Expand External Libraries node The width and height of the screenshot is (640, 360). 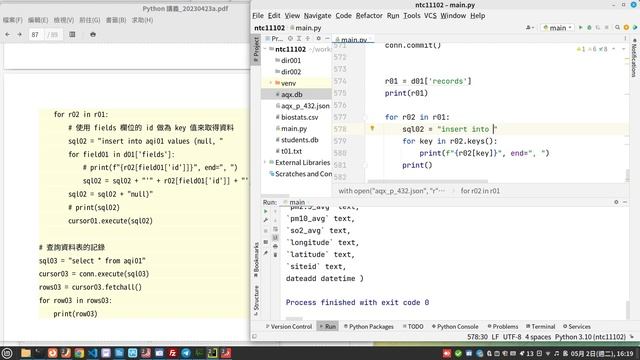[265, 162]
